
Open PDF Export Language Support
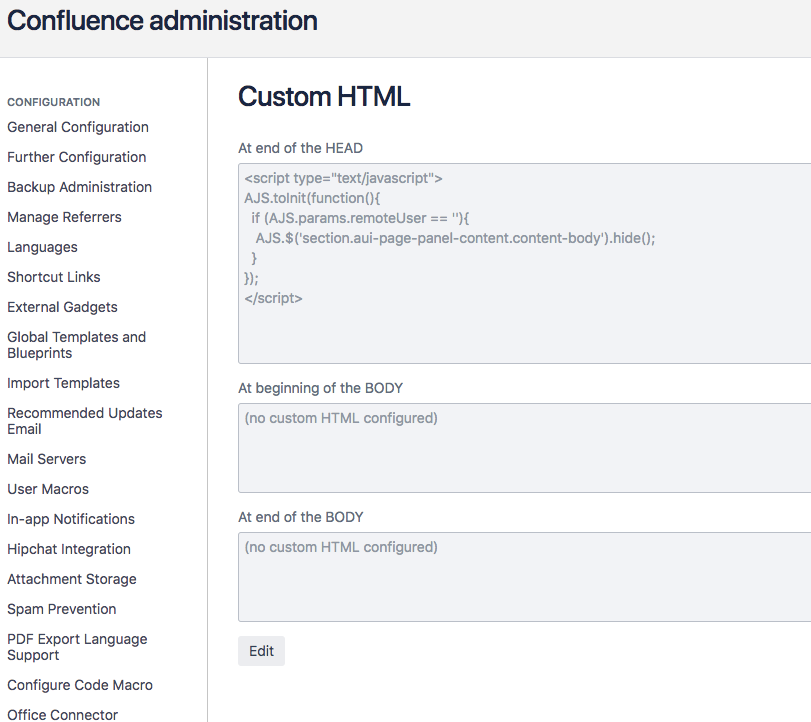click(77, 646)
